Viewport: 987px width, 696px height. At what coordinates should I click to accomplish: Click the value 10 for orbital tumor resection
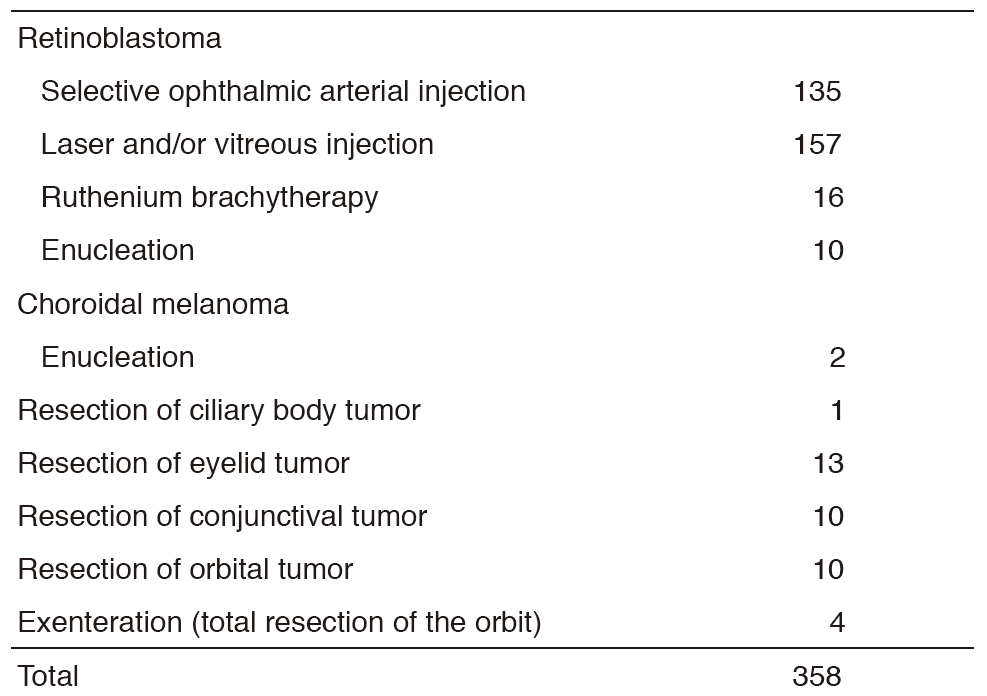coord(828,570)
